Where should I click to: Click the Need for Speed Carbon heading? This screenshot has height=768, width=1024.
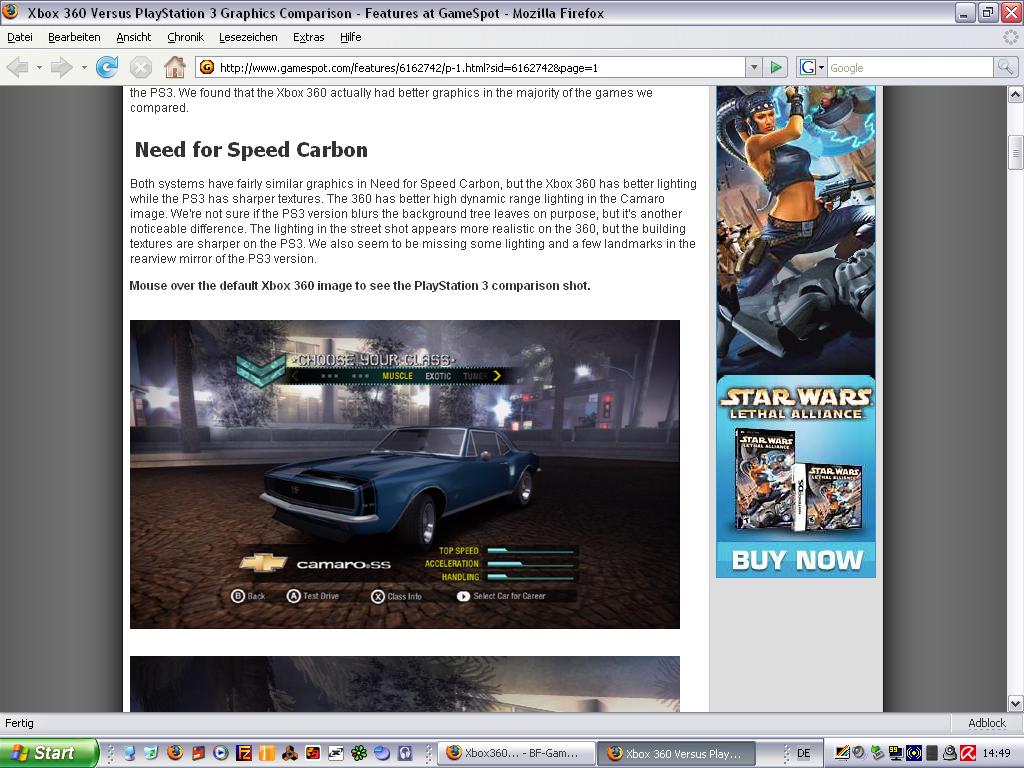click(x=251, y=150)
